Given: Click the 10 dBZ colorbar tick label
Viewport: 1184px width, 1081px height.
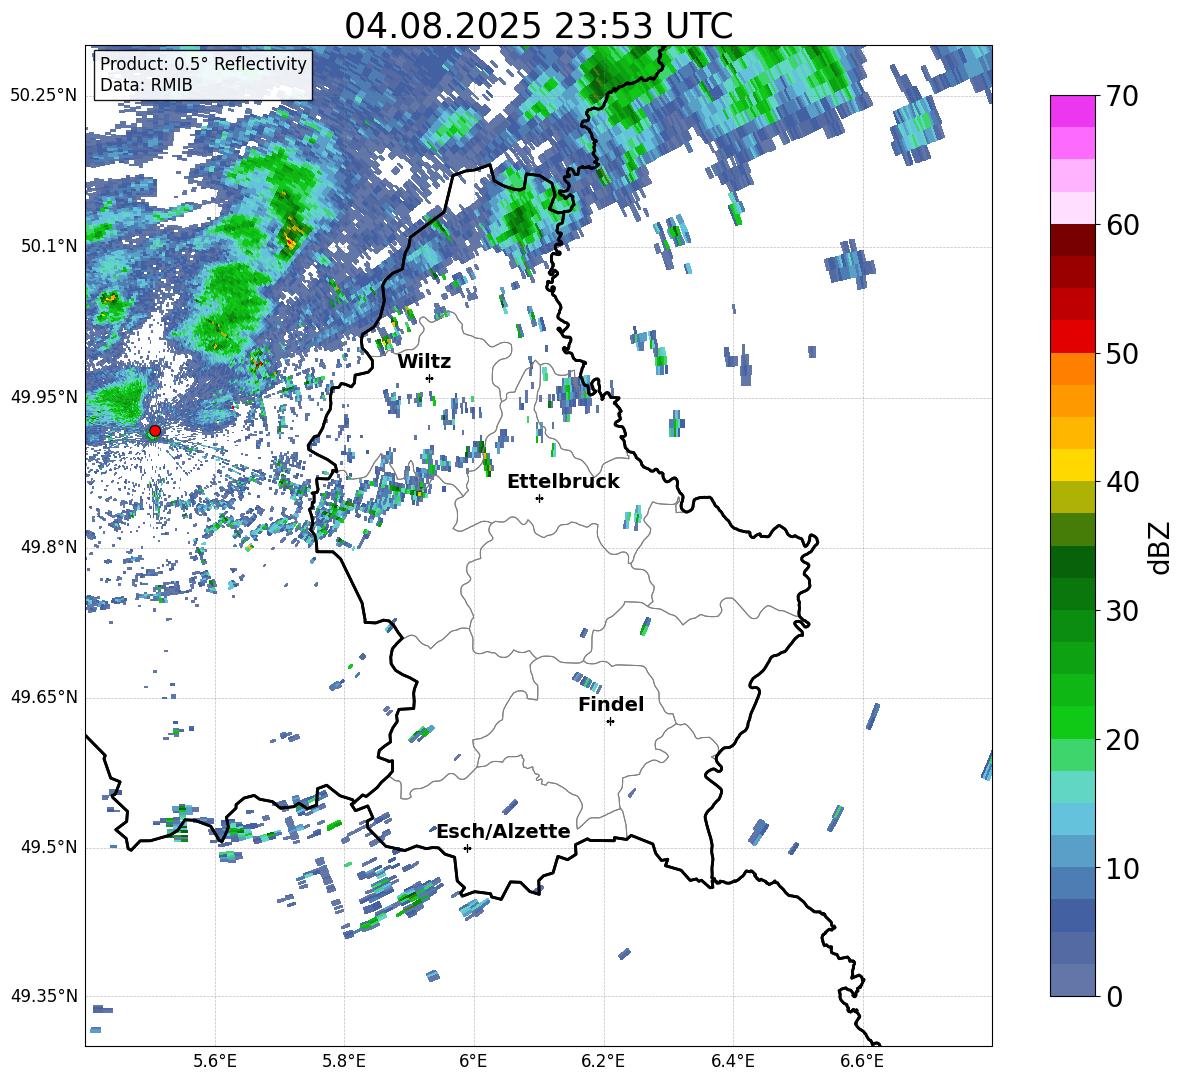Looking at the screenshot, I should click(1122, 869).
